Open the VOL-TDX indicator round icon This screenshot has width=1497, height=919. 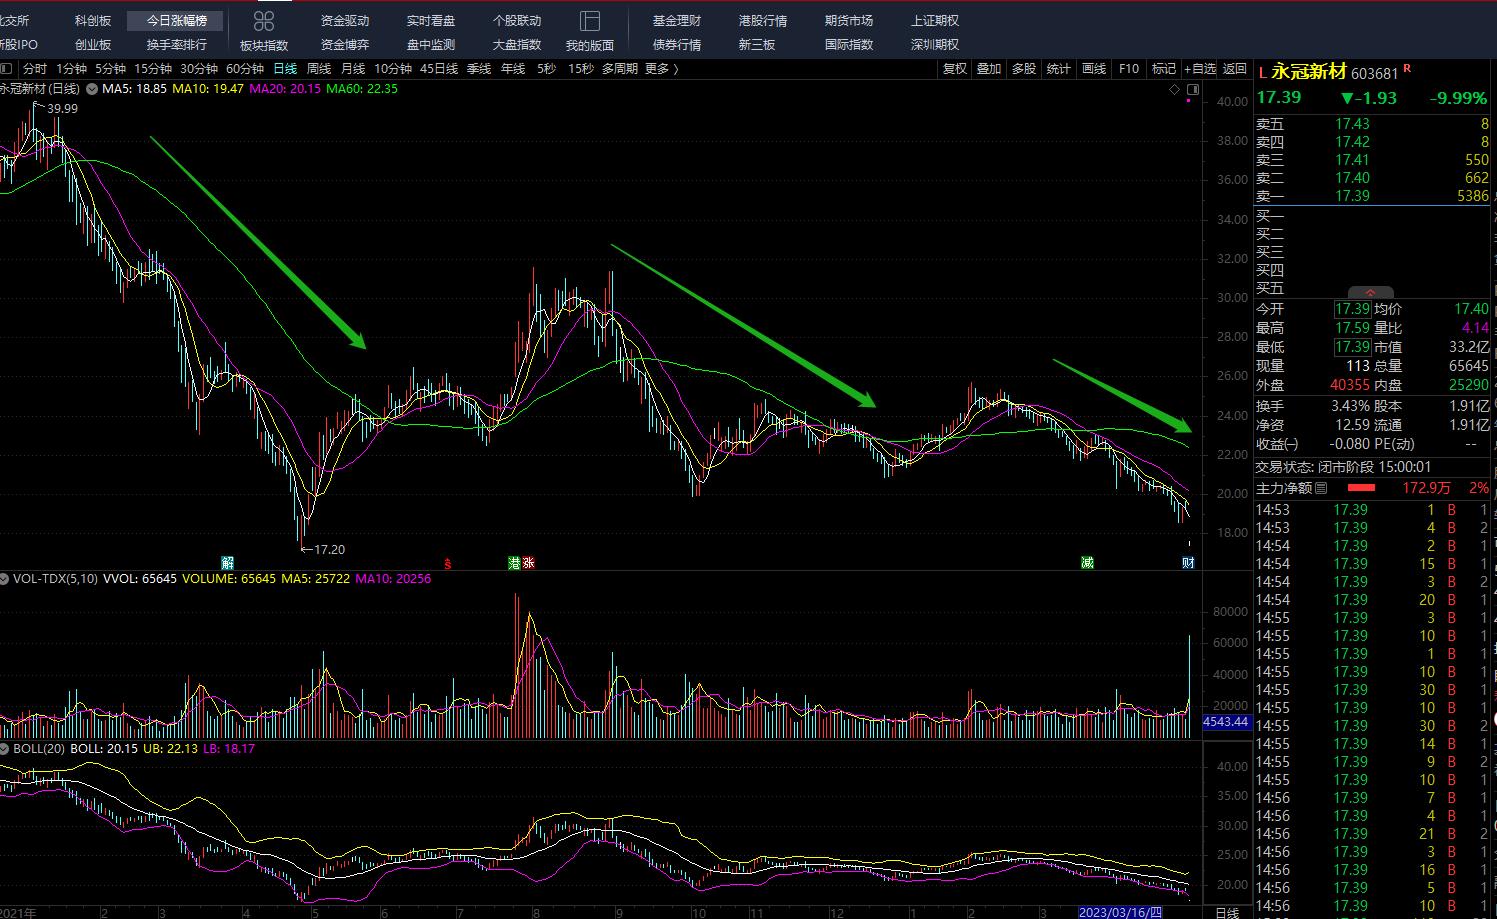click(x=5, y=579)
